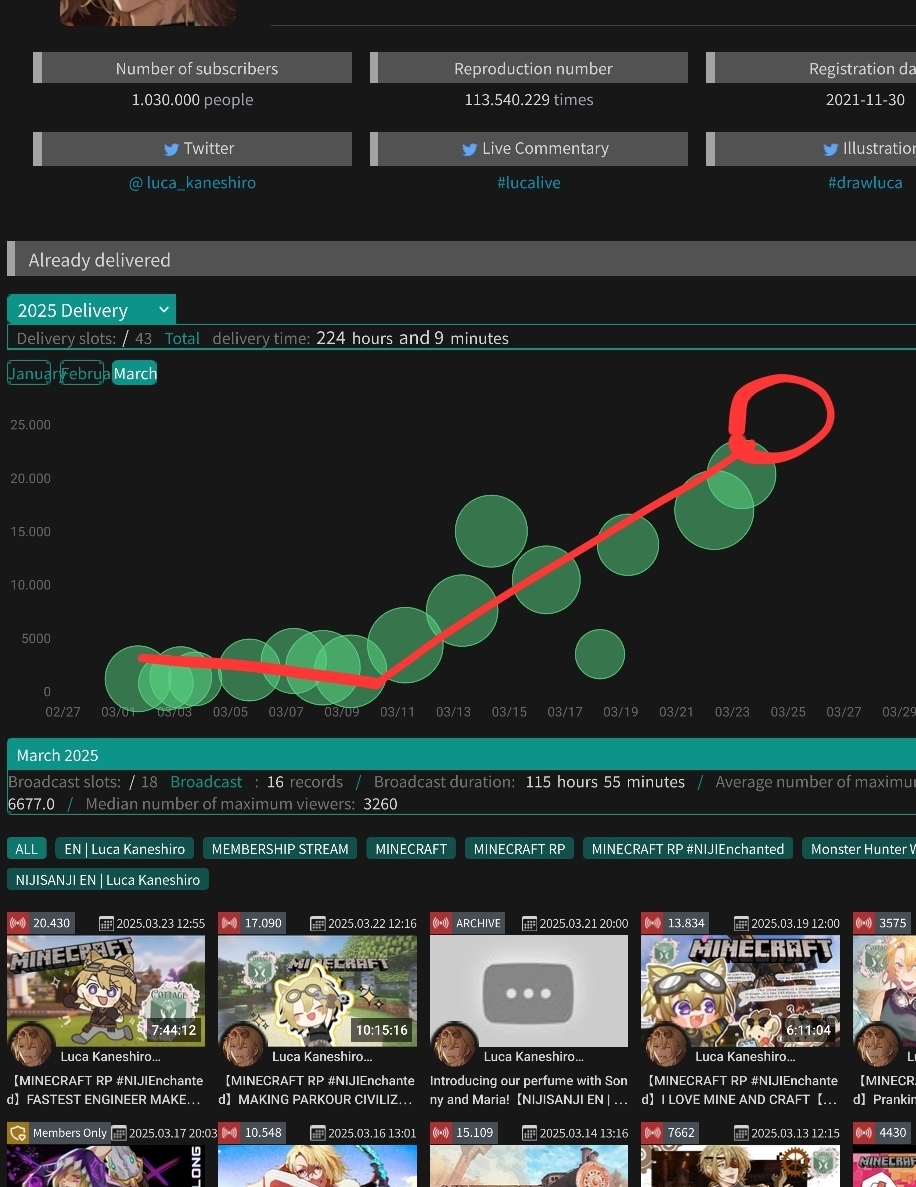
Task: Click calendar icon beside 2025.03.14 13:16
Action: pos(530,1133)
